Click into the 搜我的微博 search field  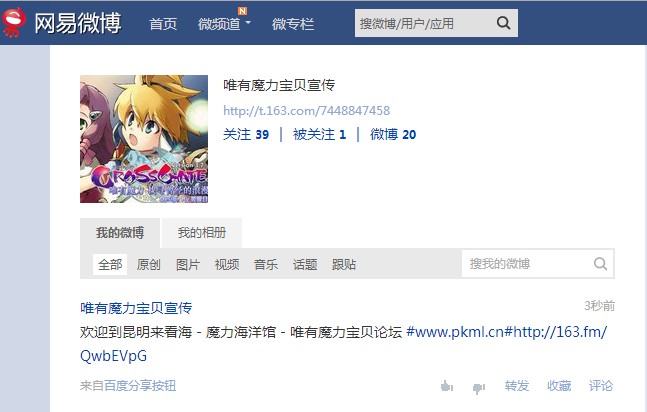(527, 263)
